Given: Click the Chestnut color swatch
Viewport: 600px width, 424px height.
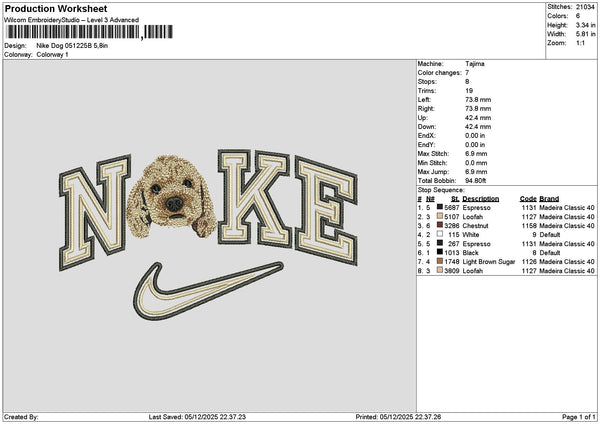Looking at the screenshot, I should click(x=440, y=225).
